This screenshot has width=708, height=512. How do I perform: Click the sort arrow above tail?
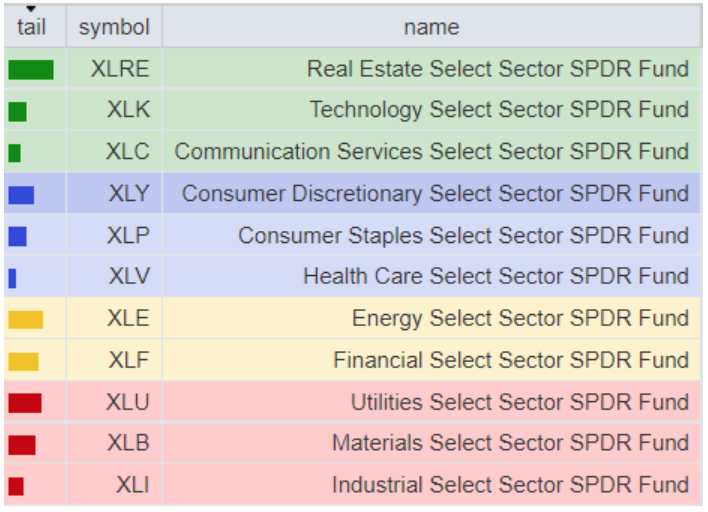(x=31, y=9)
